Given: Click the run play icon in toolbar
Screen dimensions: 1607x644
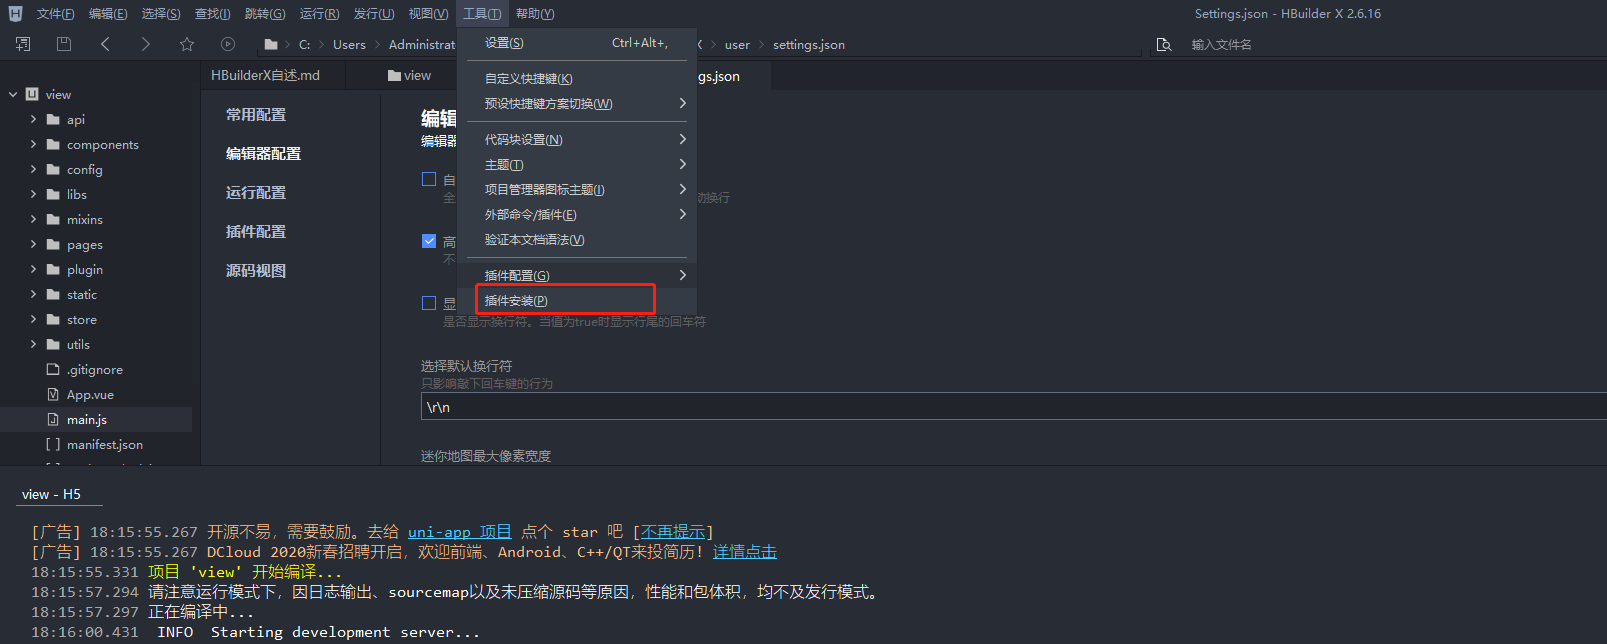Looking at the screenshot, I should [228, 44].
